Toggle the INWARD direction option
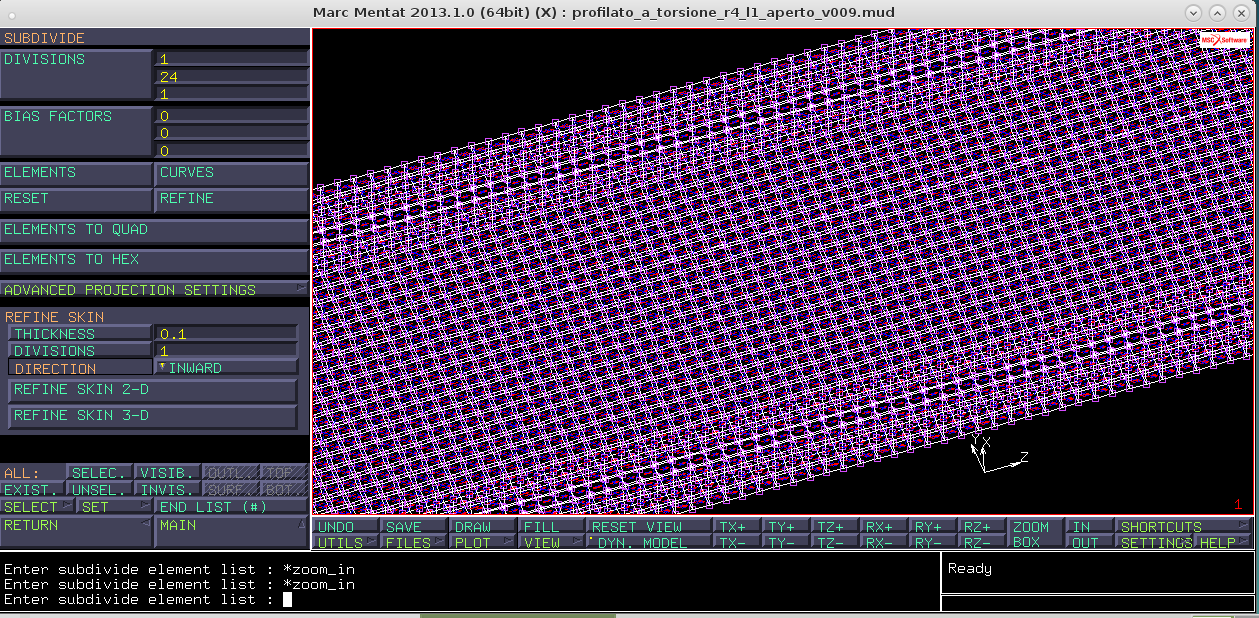Viewport: 1259px width, 618px height. [226, 368]
